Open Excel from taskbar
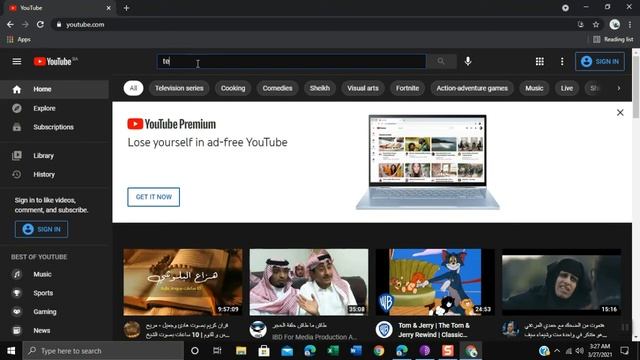The height and width of the screenshot is (360, 640). pos(333,351)
